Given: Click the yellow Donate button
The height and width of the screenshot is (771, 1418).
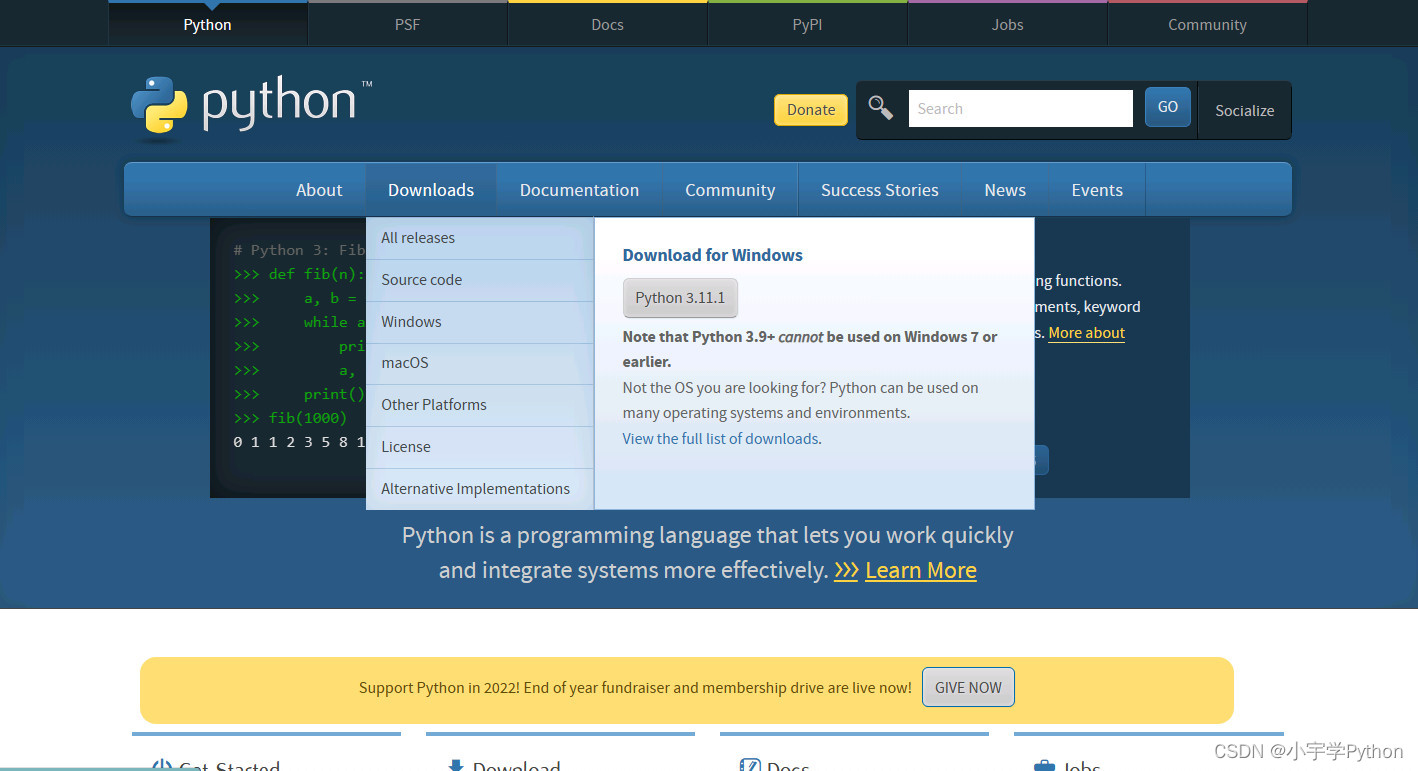Looking at the screenshot, I should 811,110.
